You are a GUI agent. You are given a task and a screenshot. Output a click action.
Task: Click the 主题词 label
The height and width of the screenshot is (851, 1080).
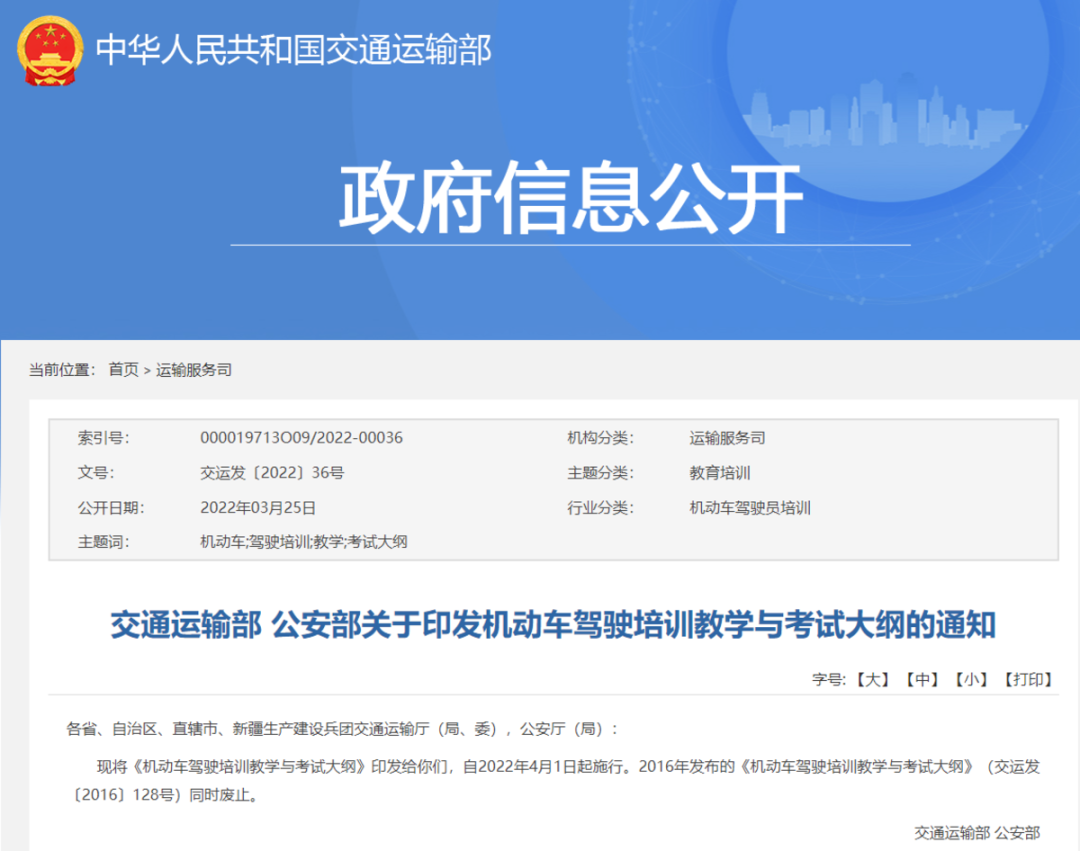(103, 542)
